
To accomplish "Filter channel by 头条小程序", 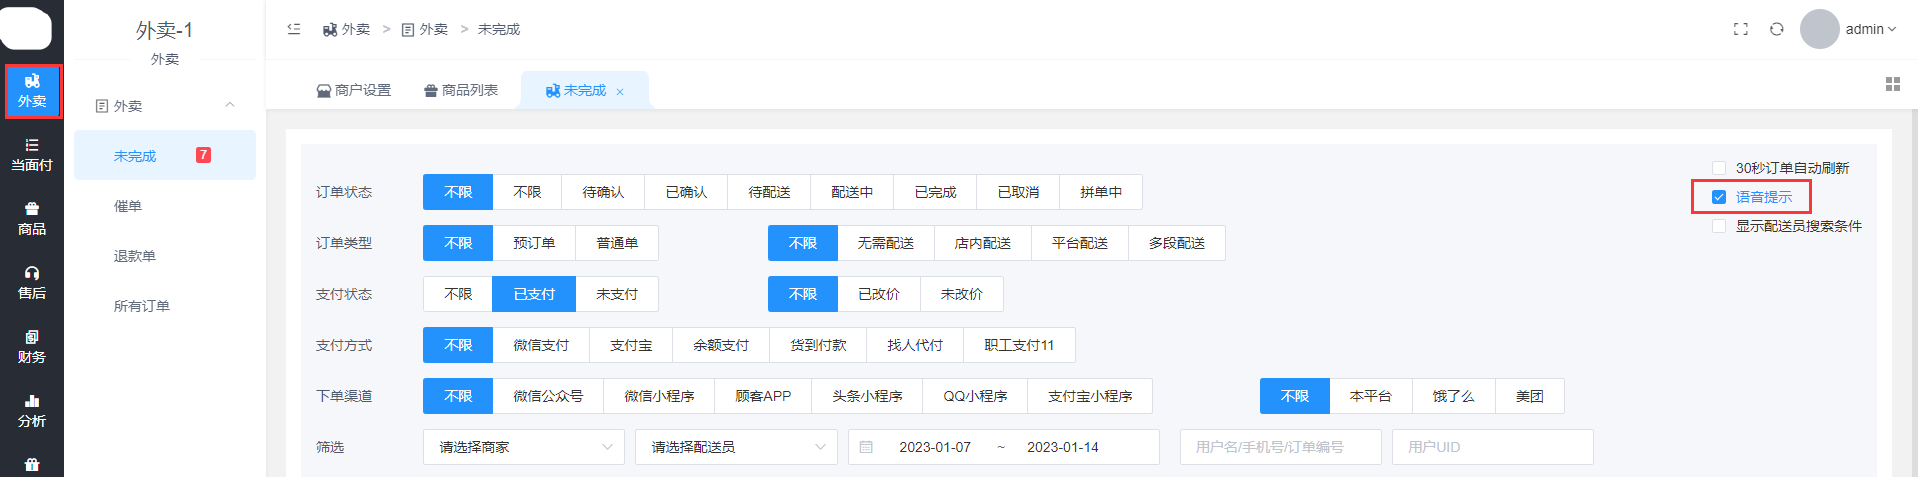I will click(x=867, y=396).
